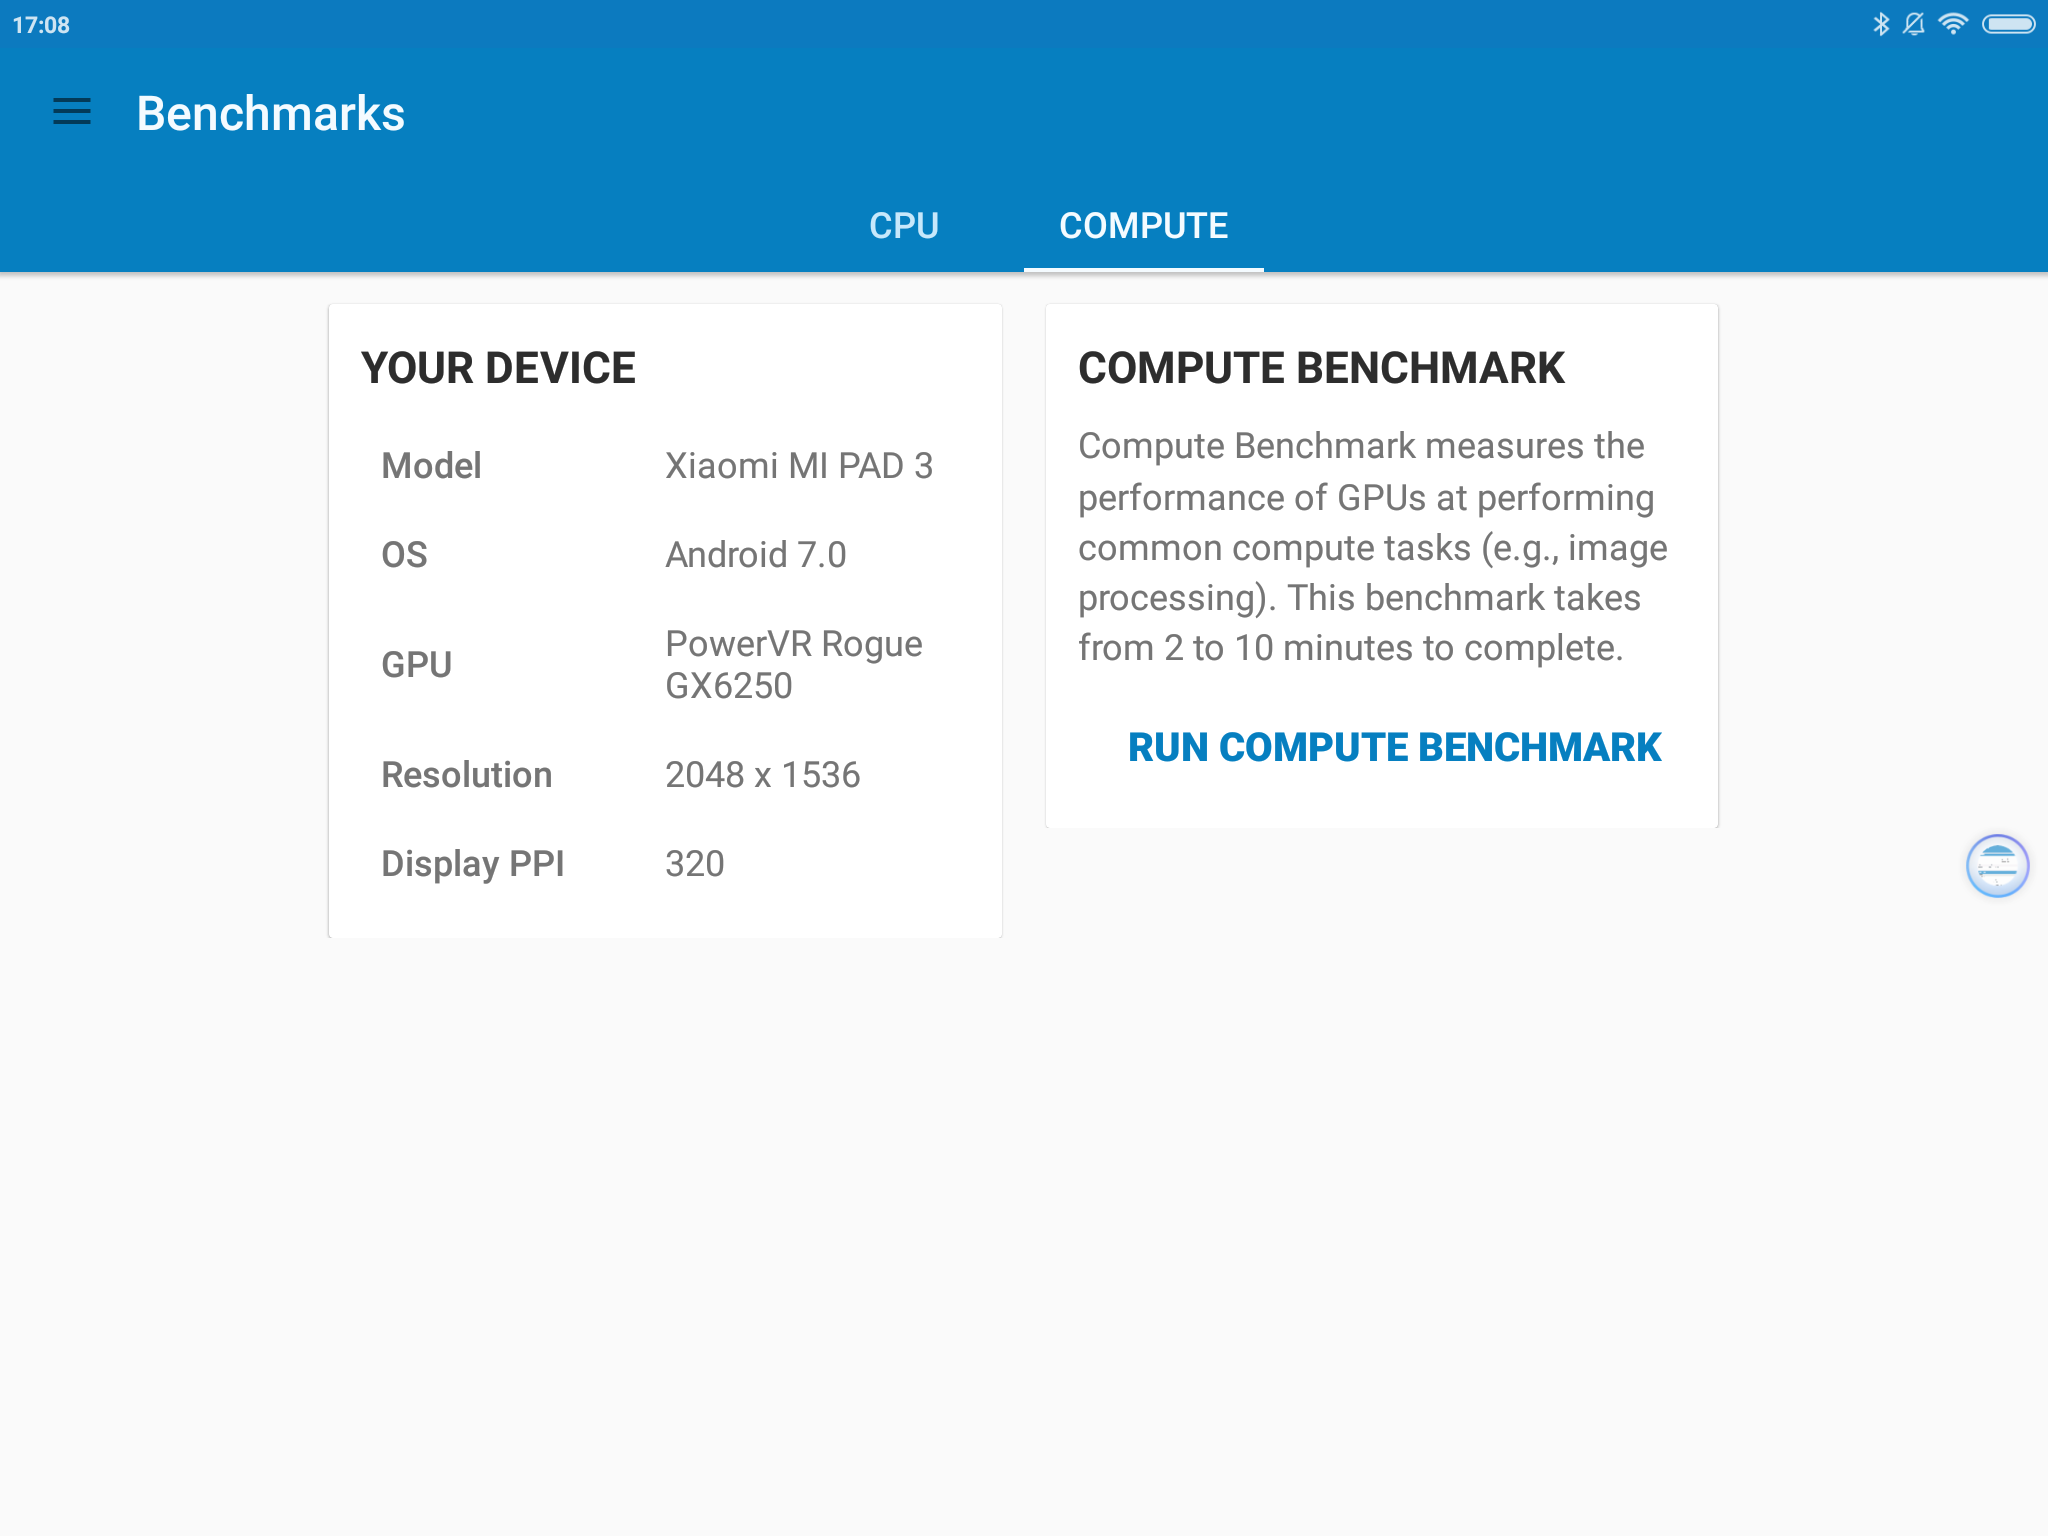The height and width of the screenshot is (1536, 2048).
Task: Tap the muted notification bell icon
Action: click(x=1914, y=24)
